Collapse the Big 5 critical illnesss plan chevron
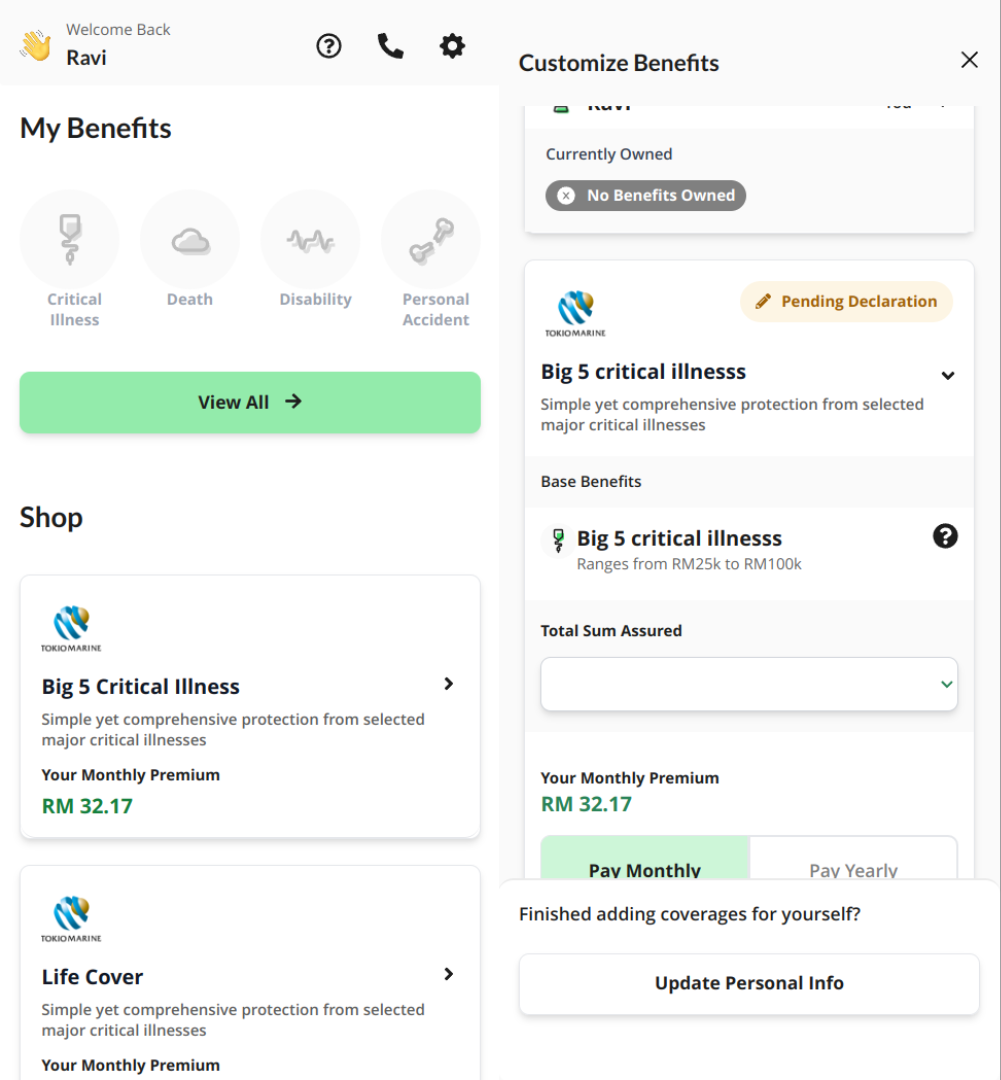The image size is (1001, 1080). pyautogui.click(x=948, y=375)
